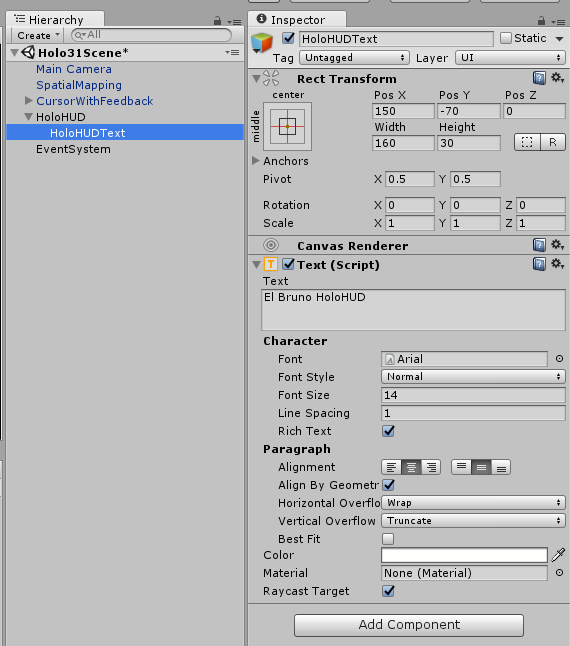Choose top vertical alignment icon
The width and height of the screenshot is (570, 646).
(461, 467)
